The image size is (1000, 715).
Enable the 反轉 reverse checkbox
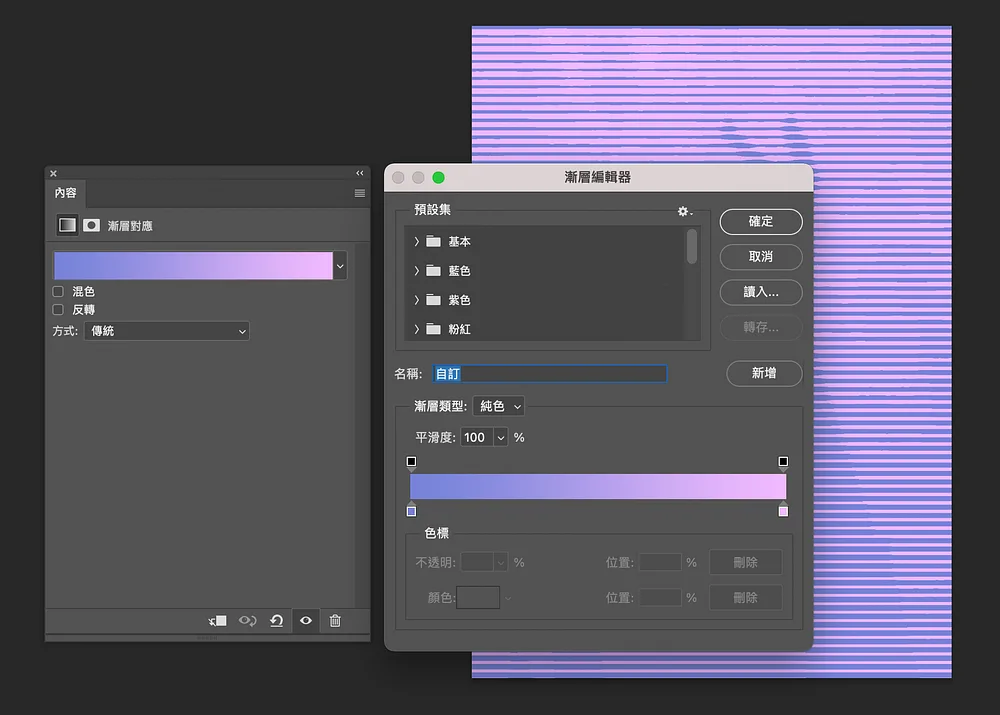58,310
